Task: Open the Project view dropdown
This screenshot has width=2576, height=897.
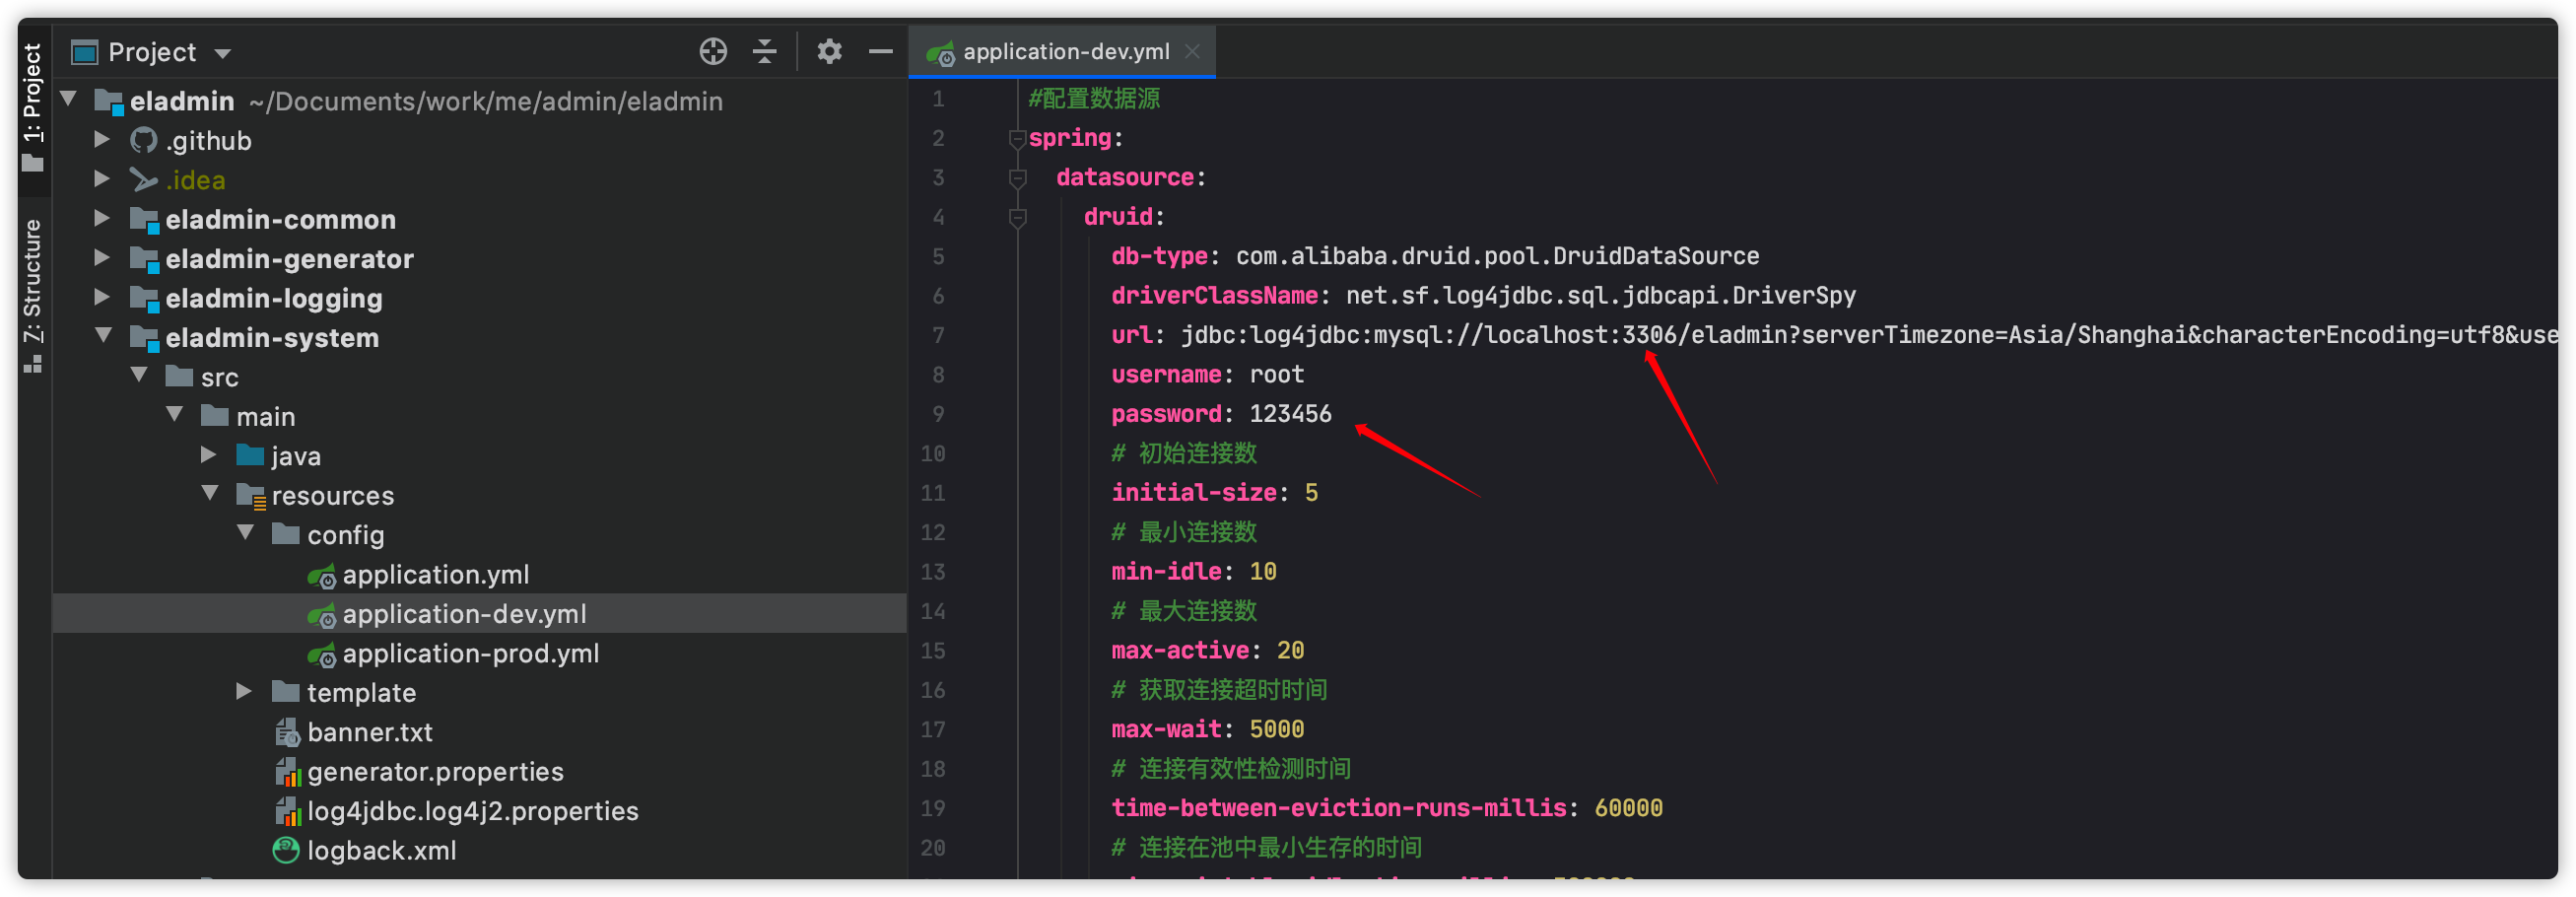Action: click(223, 53)
